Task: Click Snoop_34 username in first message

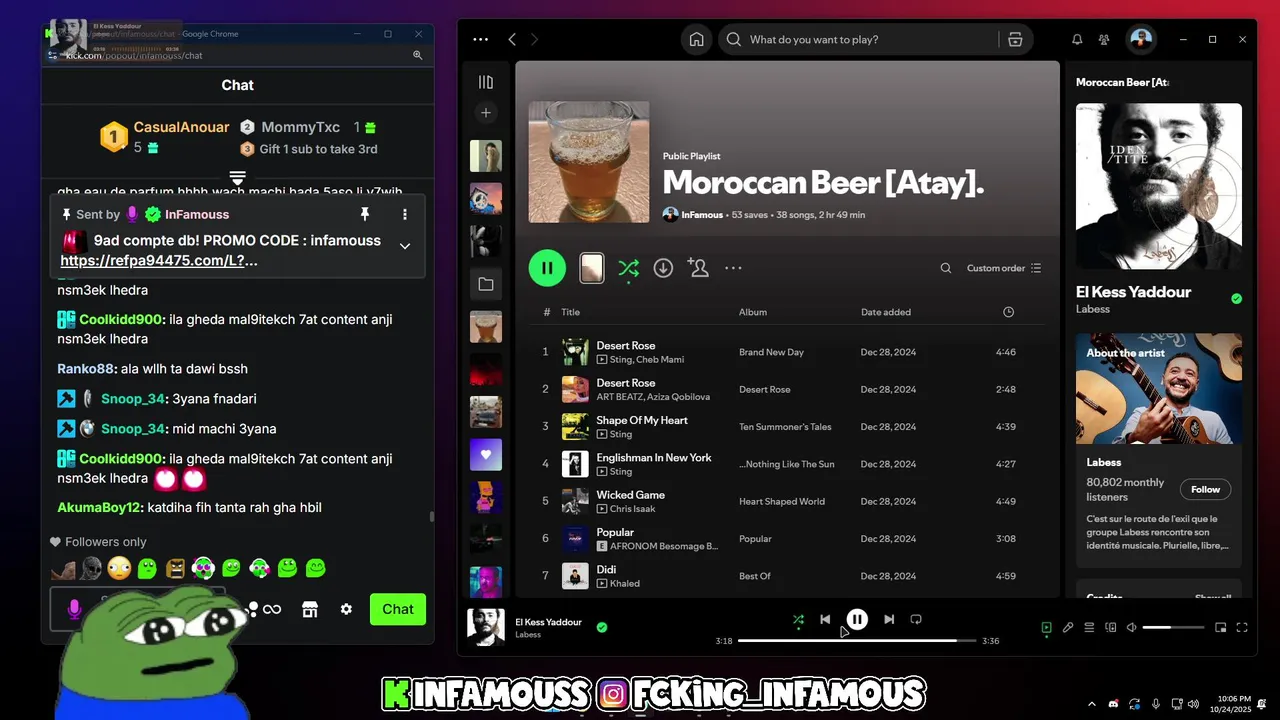Action: click(x=133, y=399)
